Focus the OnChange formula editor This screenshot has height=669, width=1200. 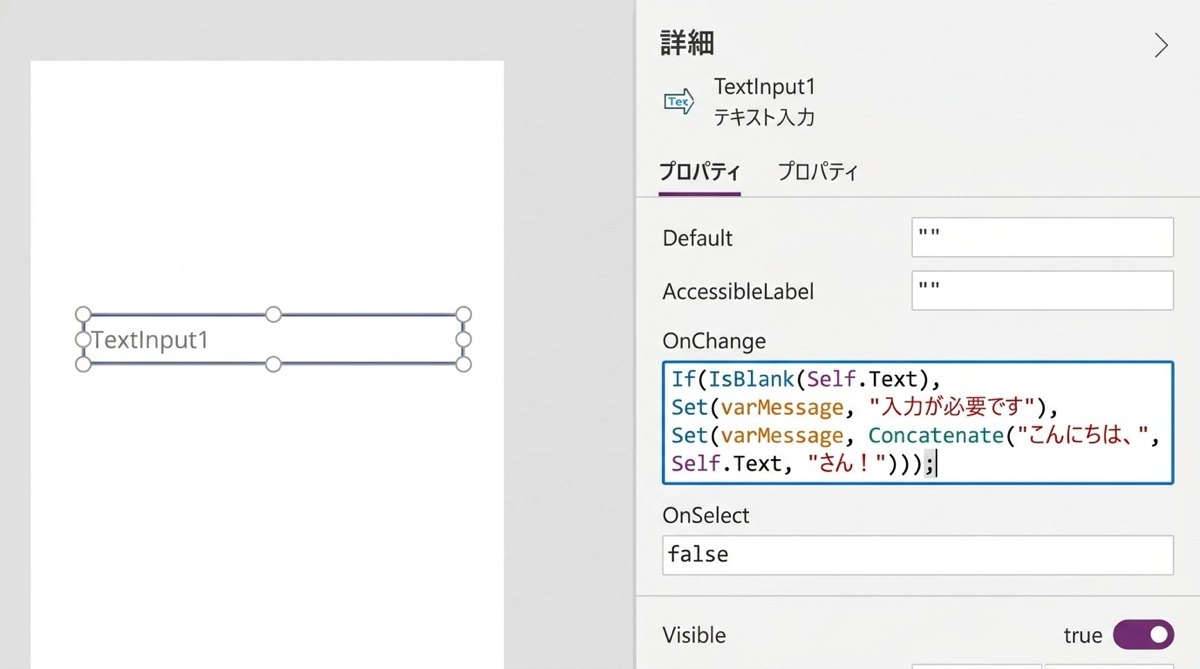(x=917, y=422)
